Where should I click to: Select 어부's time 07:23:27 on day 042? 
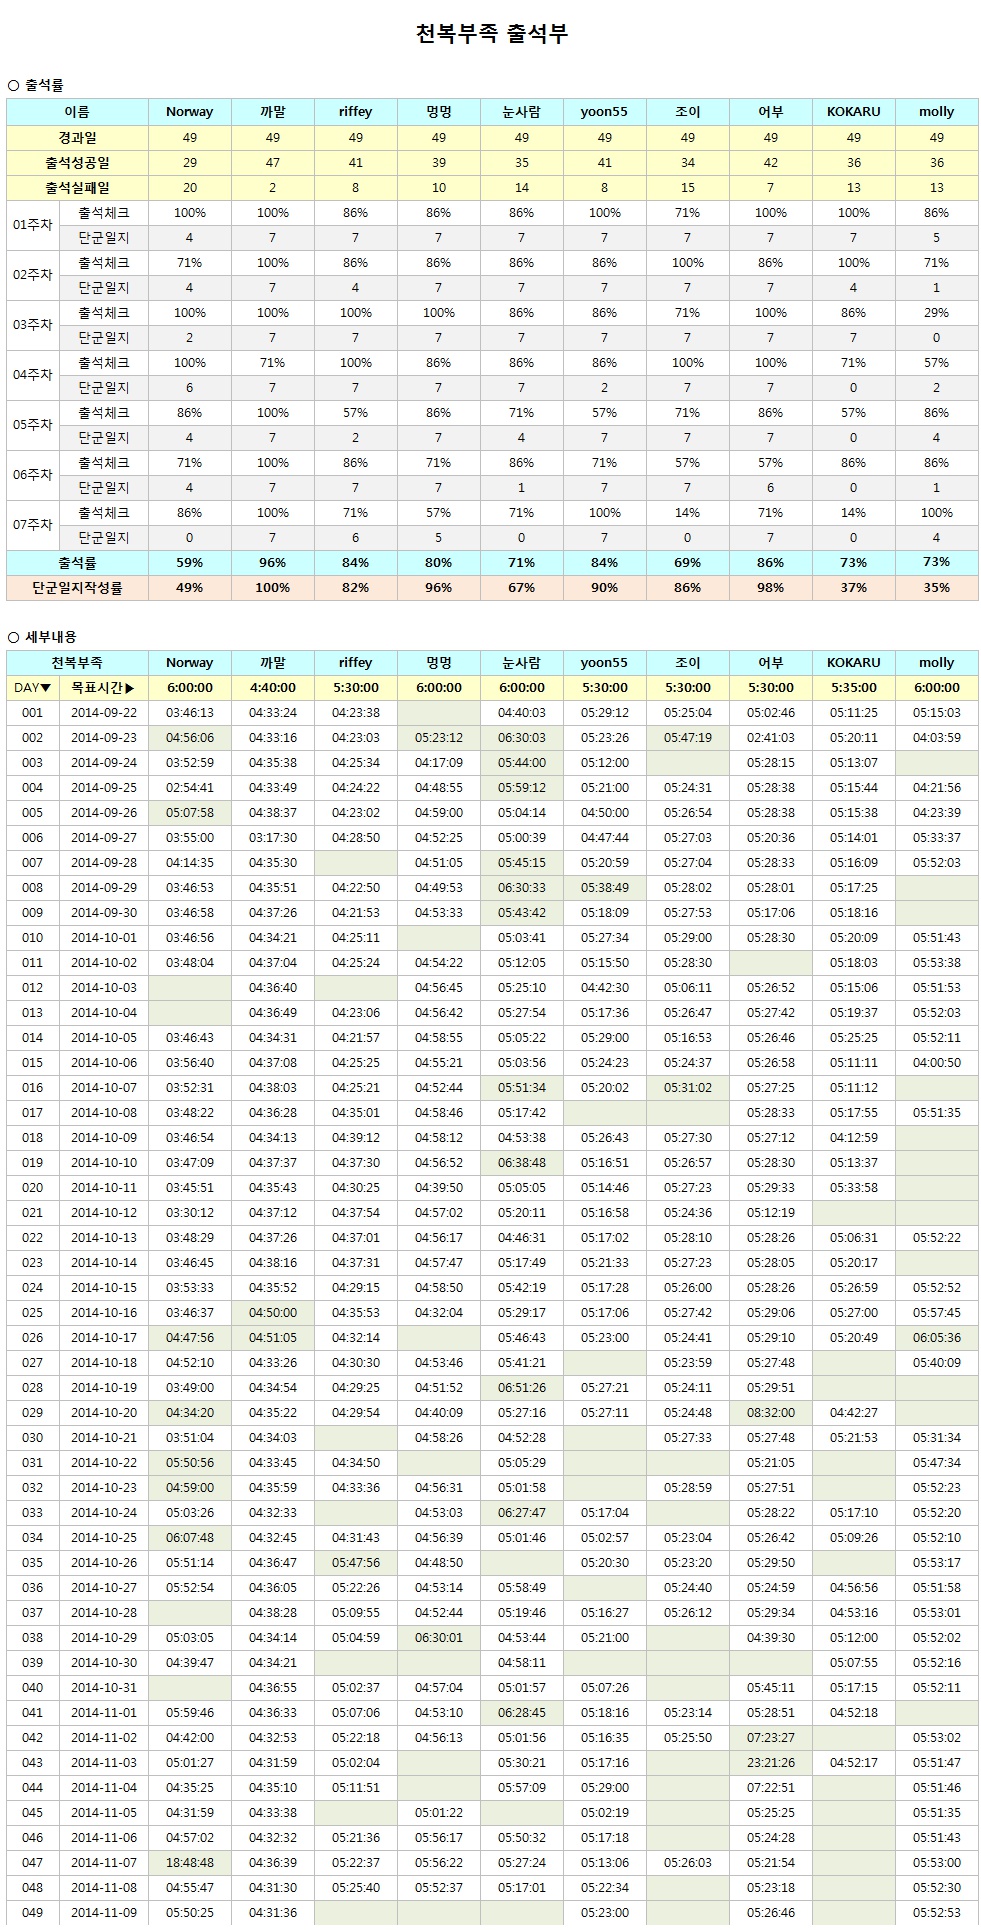(x=770, y=1738)
